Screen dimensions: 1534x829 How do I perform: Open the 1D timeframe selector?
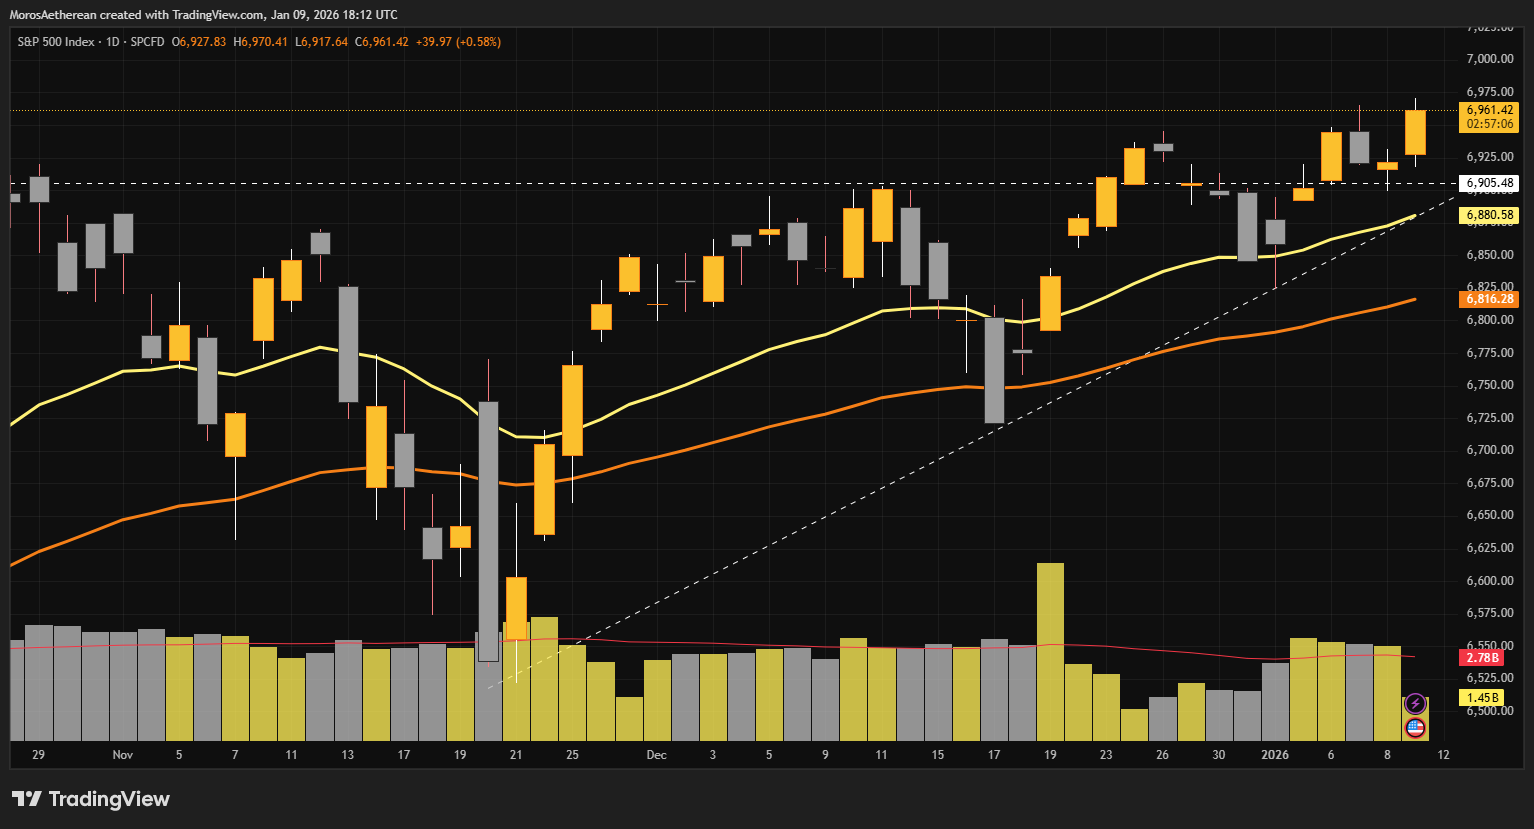point(113,44)
